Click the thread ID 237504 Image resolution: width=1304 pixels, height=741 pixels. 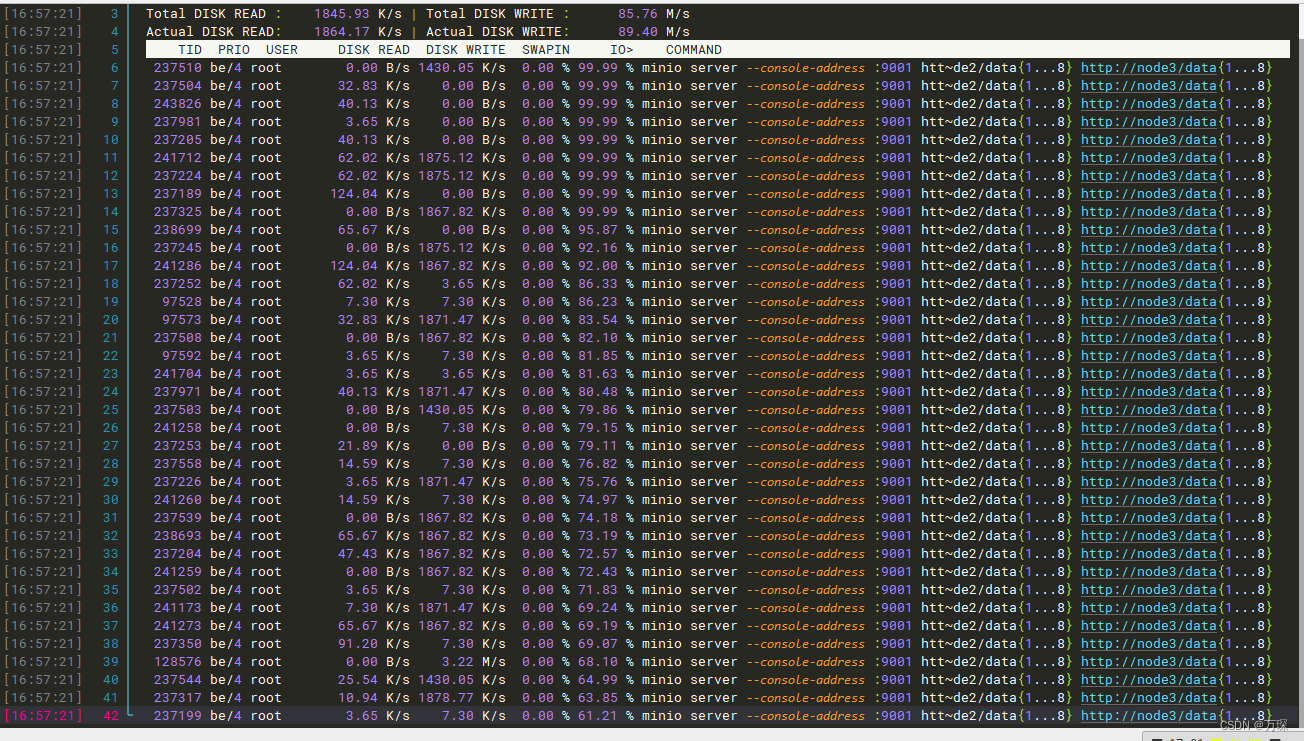point(178,86)
